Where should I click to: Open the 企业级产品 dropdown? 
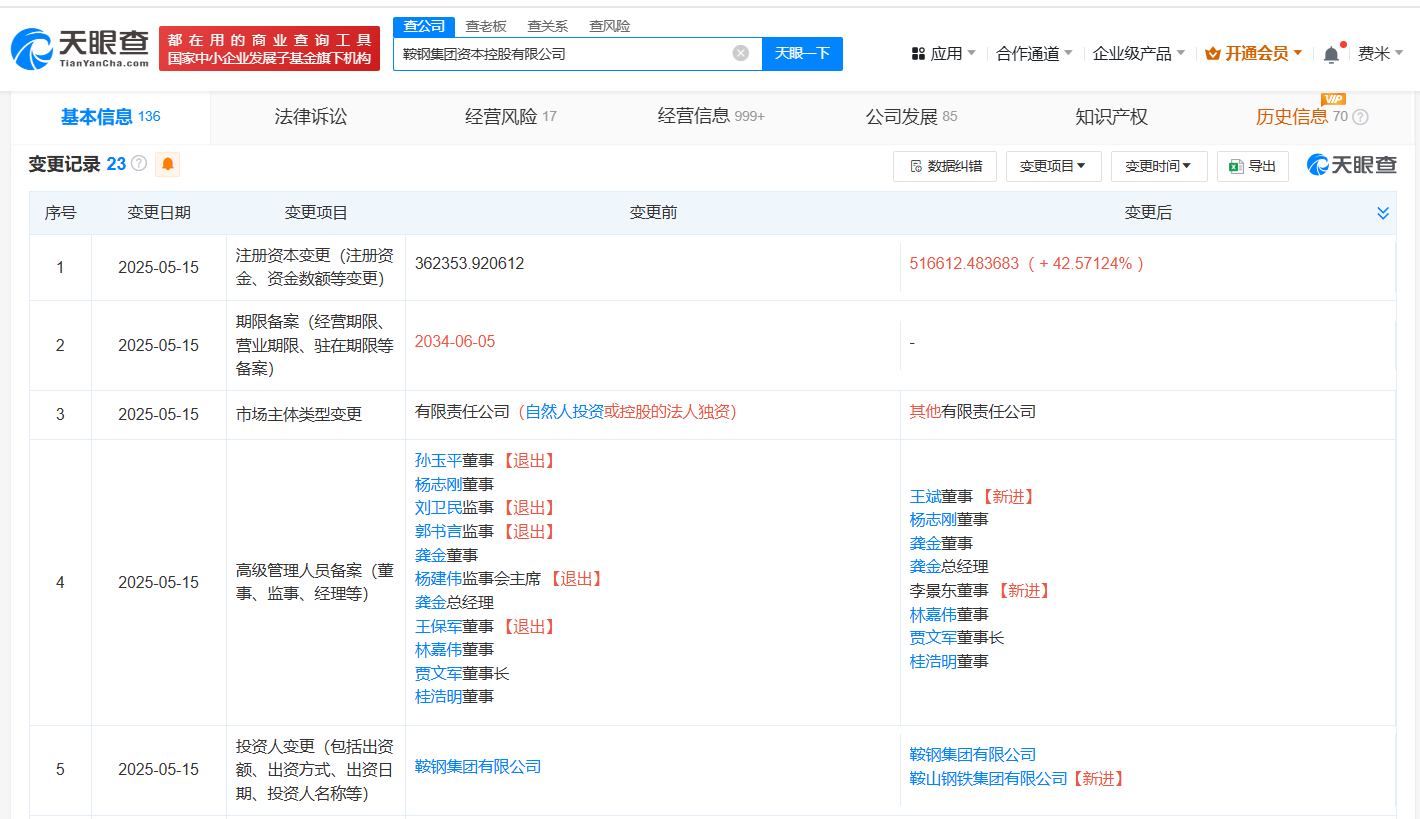click(x=1139, y=53)
